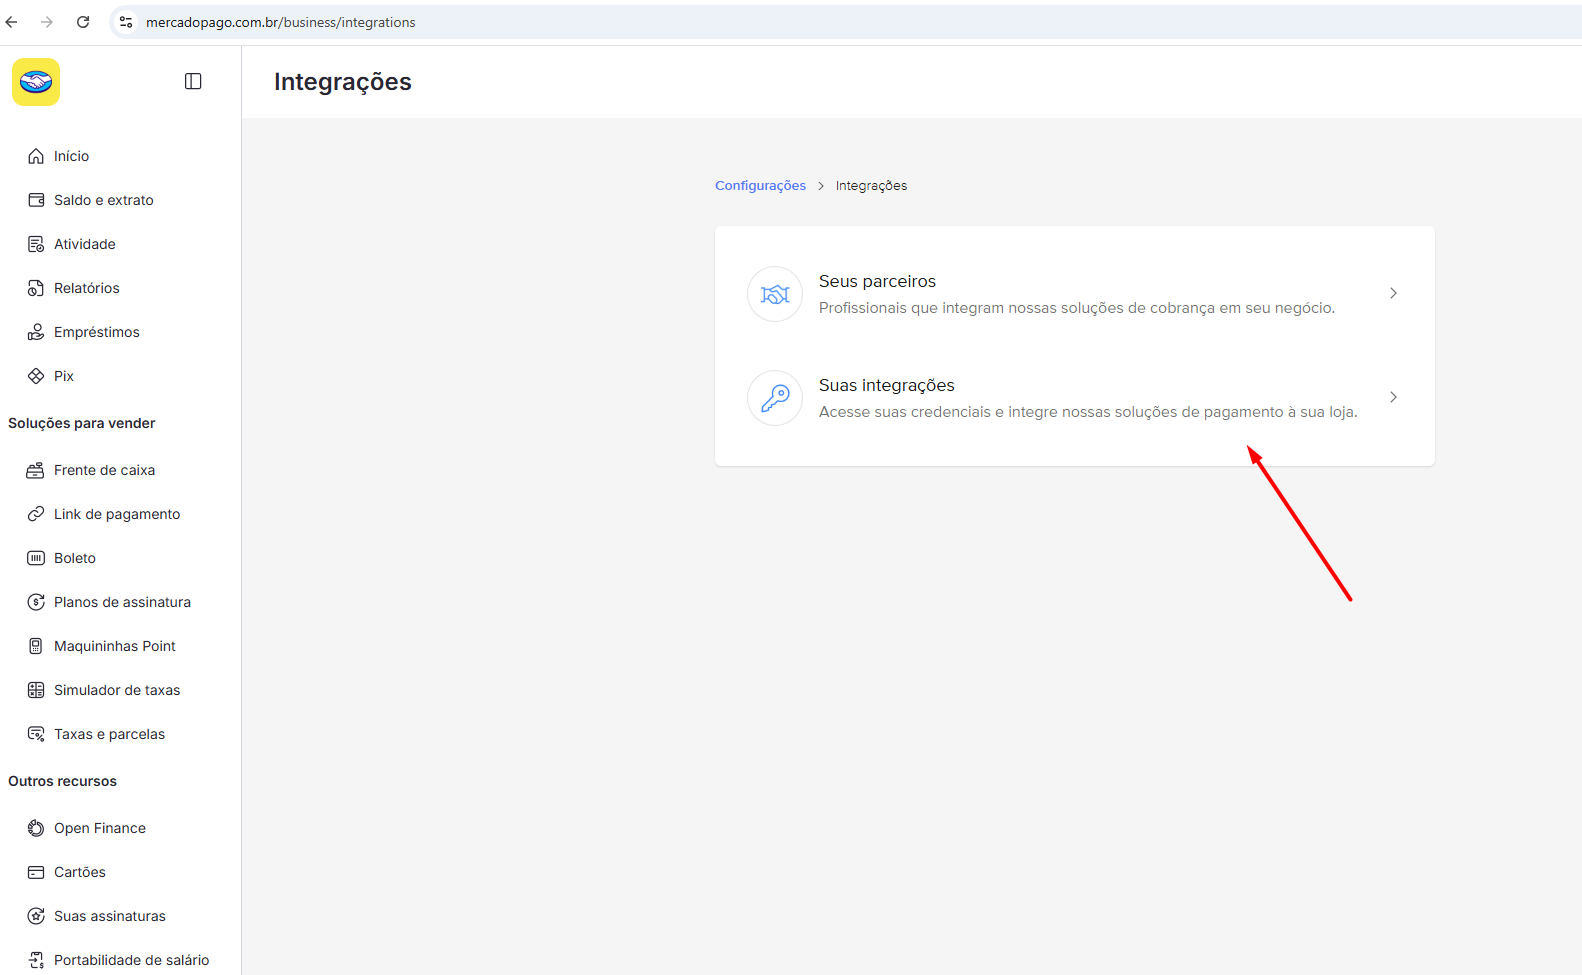Click the description 'Profissionais que integram nossas soluções'

[x=1077, y=308]
